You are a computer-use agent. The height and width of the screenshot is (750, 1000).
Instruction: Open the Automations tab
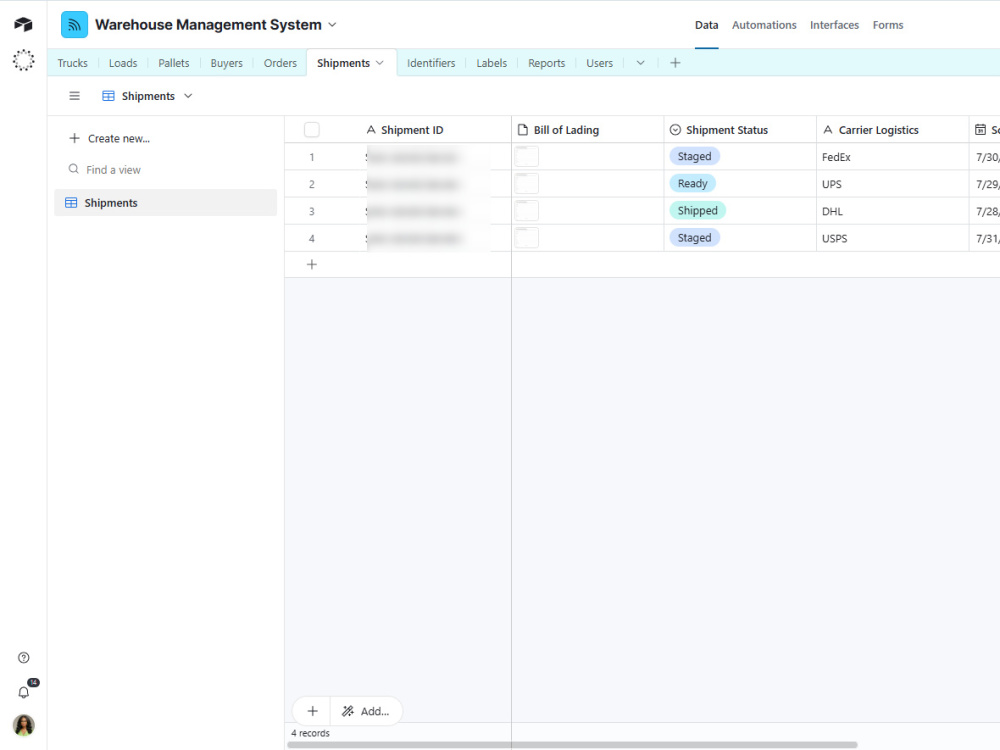(x=764, y=25)
